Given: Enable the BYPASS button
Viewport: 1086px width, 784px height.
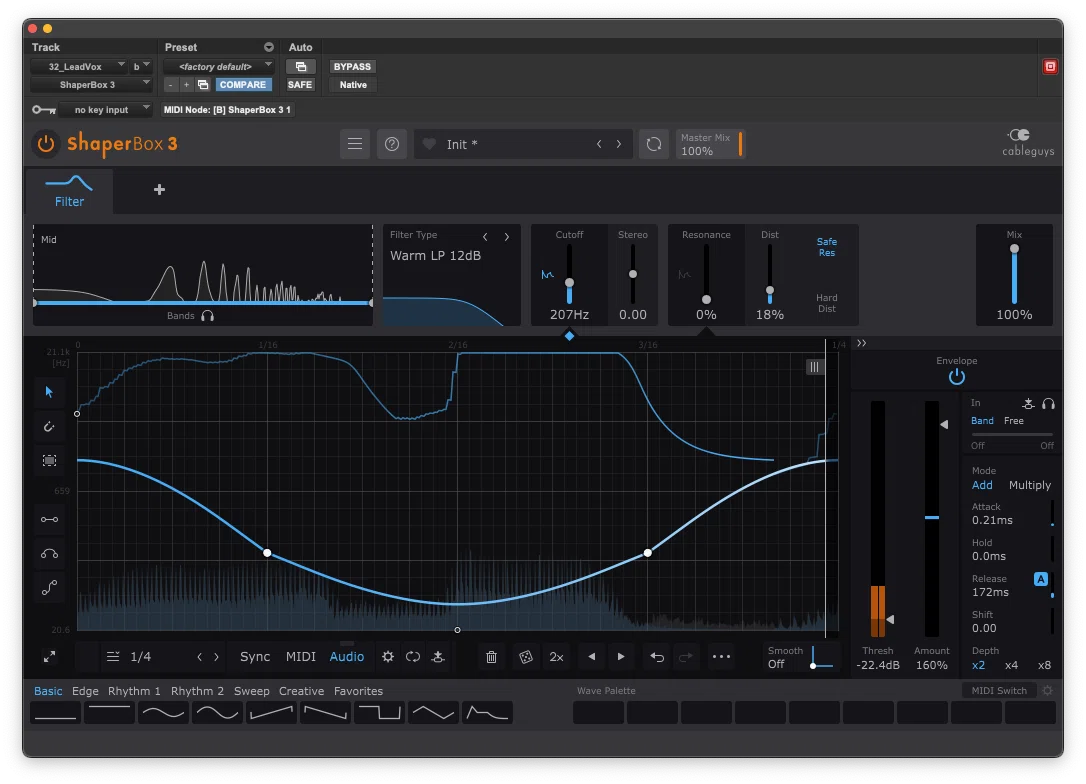Looking at the screenshot, I should tap(352, 66).
